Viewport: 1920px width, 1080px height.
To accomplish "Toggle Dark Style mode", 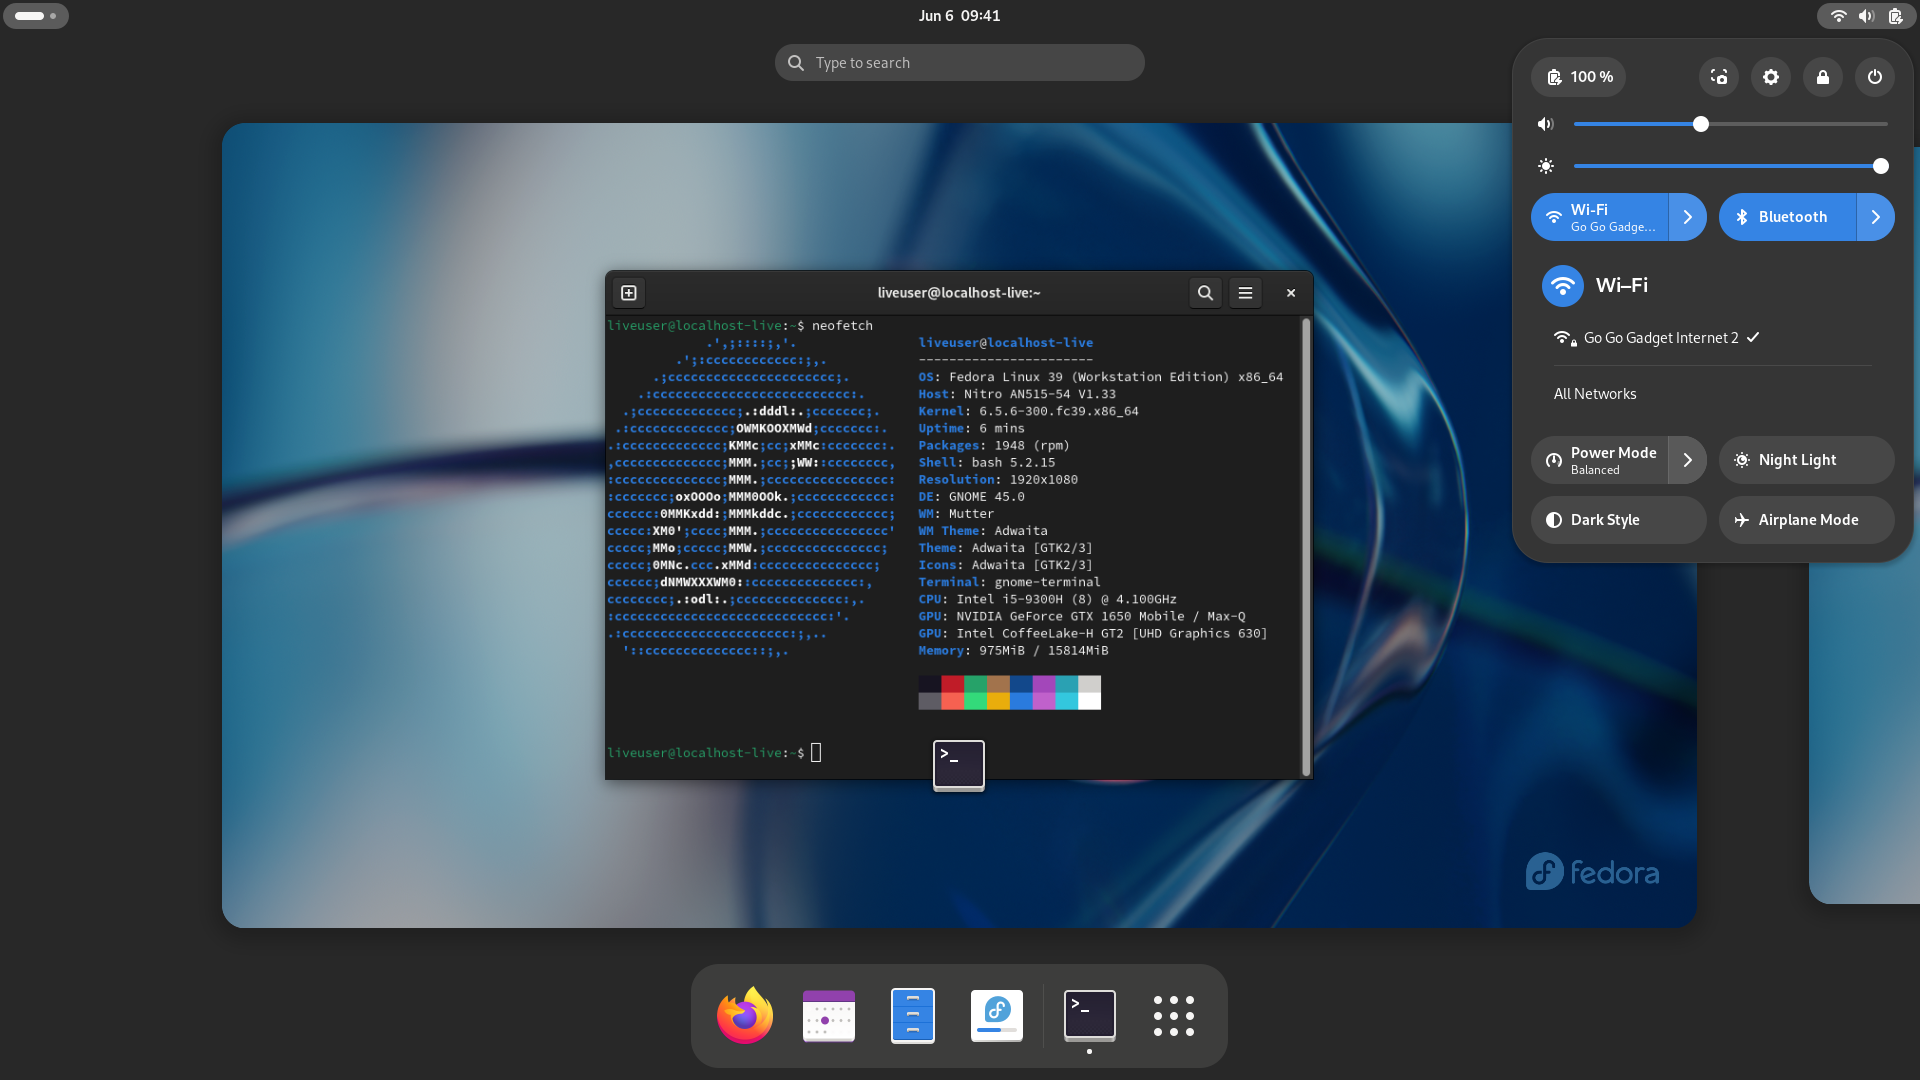I will point(1618,518).
